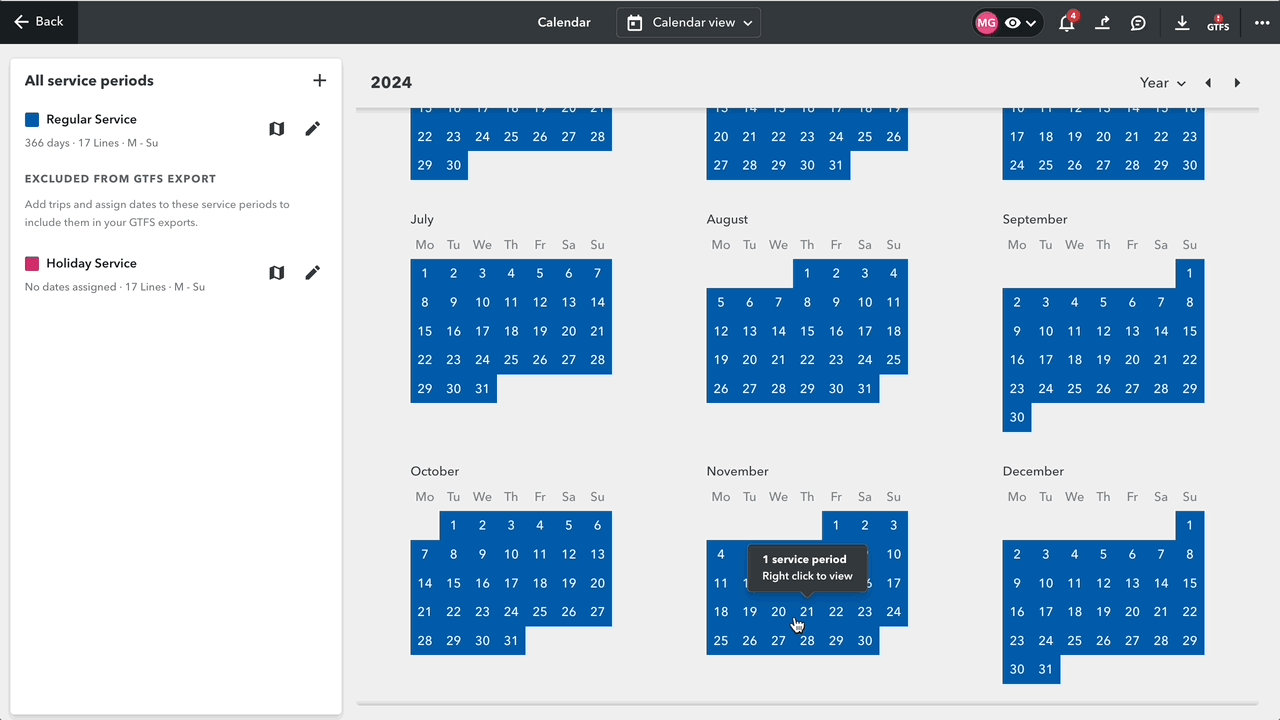Click the Holiday Service pink color swatch
This screenshot has width=1280, height=720.
[31, 262]
